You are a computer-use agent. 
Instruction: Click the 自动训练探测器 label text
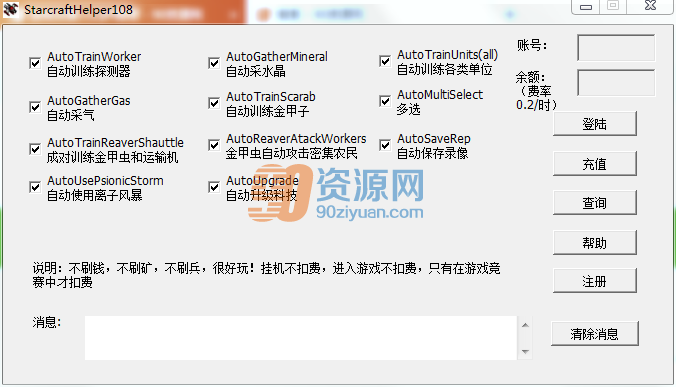pos(89,72)
